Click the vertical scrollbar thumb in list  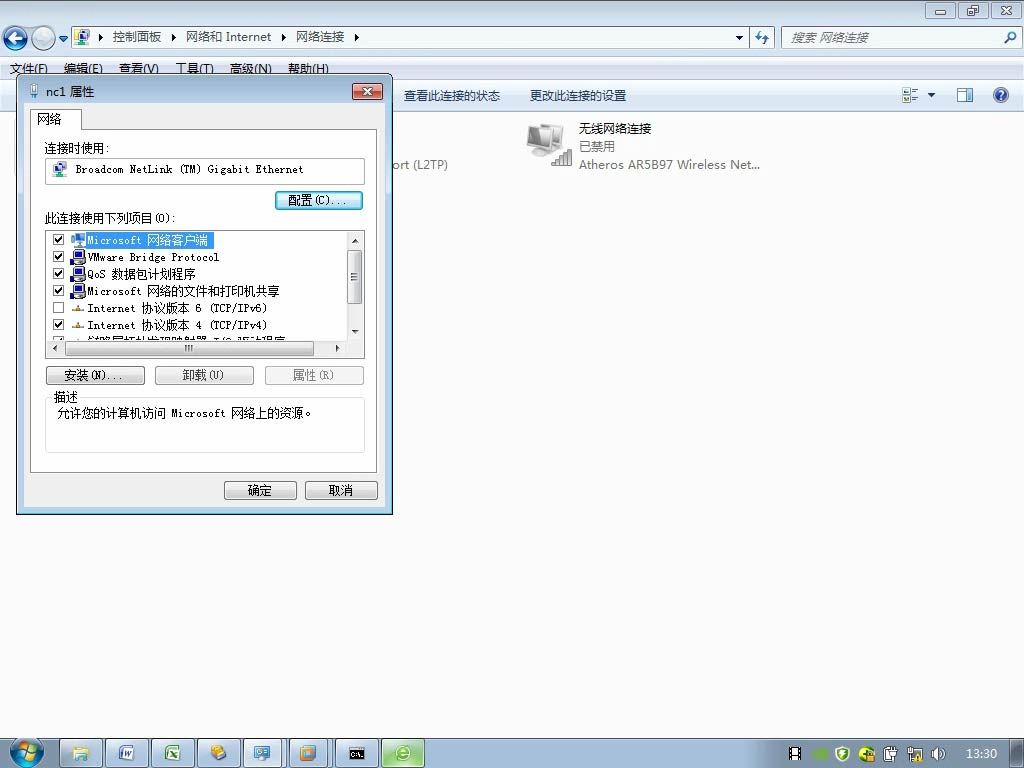point(355,277)
